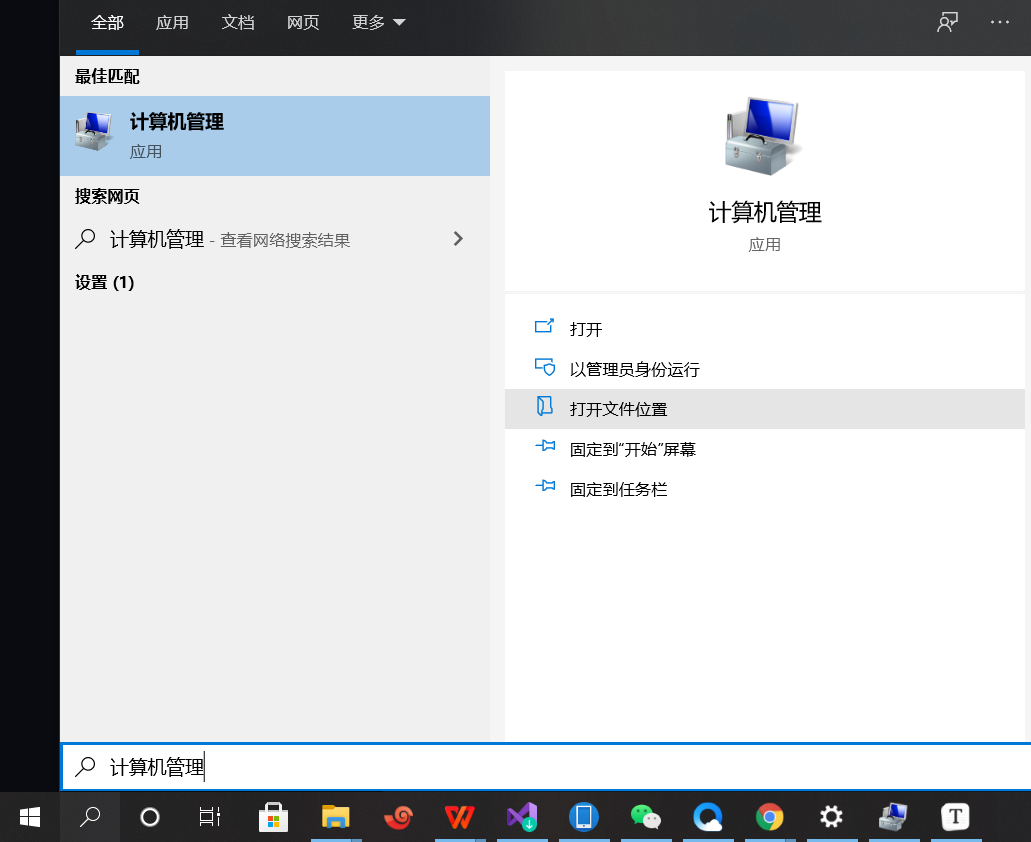Switch to the 应用 search tab
Viewport: 1031px width, 842px height.
pos(172,22)
